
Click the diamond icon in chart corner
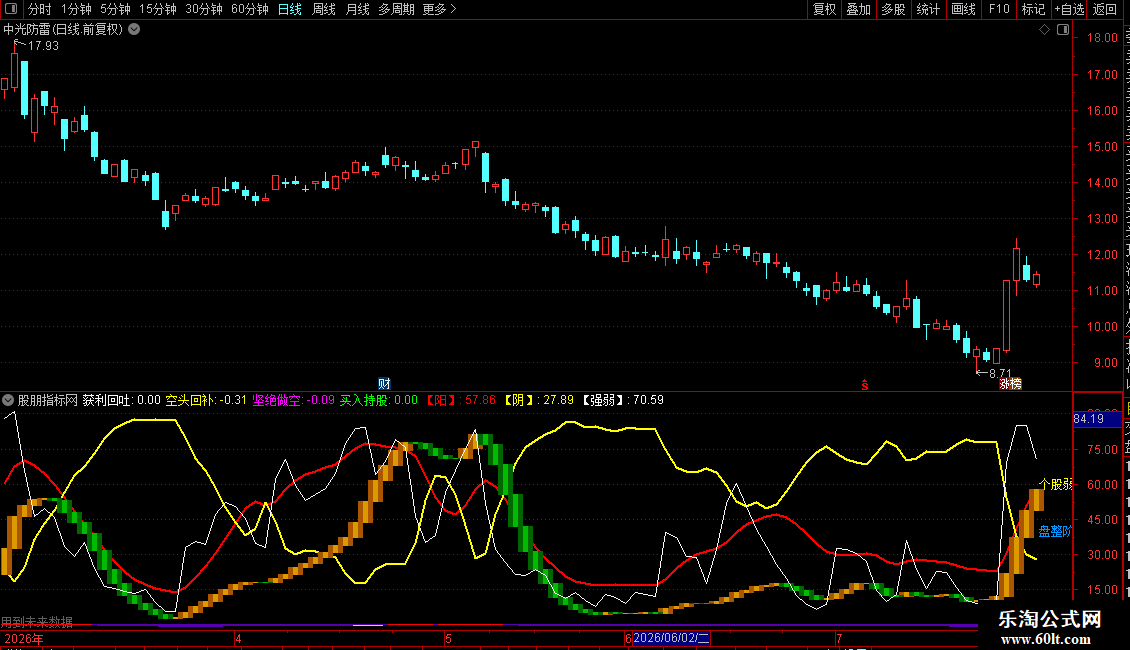point(1044,30)
